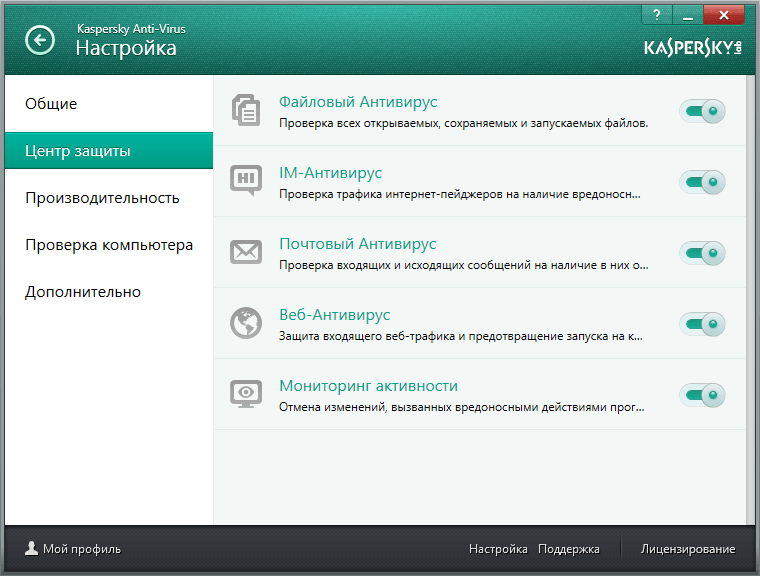The width and height of the screenshot is (760, 576).
Task: Toggle the Файловый Антивирус switch
Action: [x=702, y=111]
